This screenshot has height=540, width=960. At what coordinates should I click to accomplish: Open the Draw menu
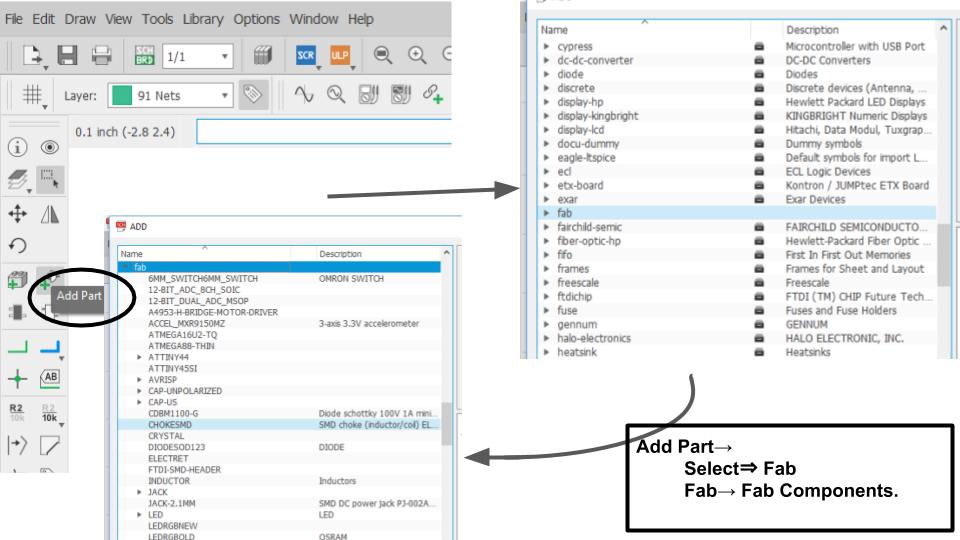point(80,19)
